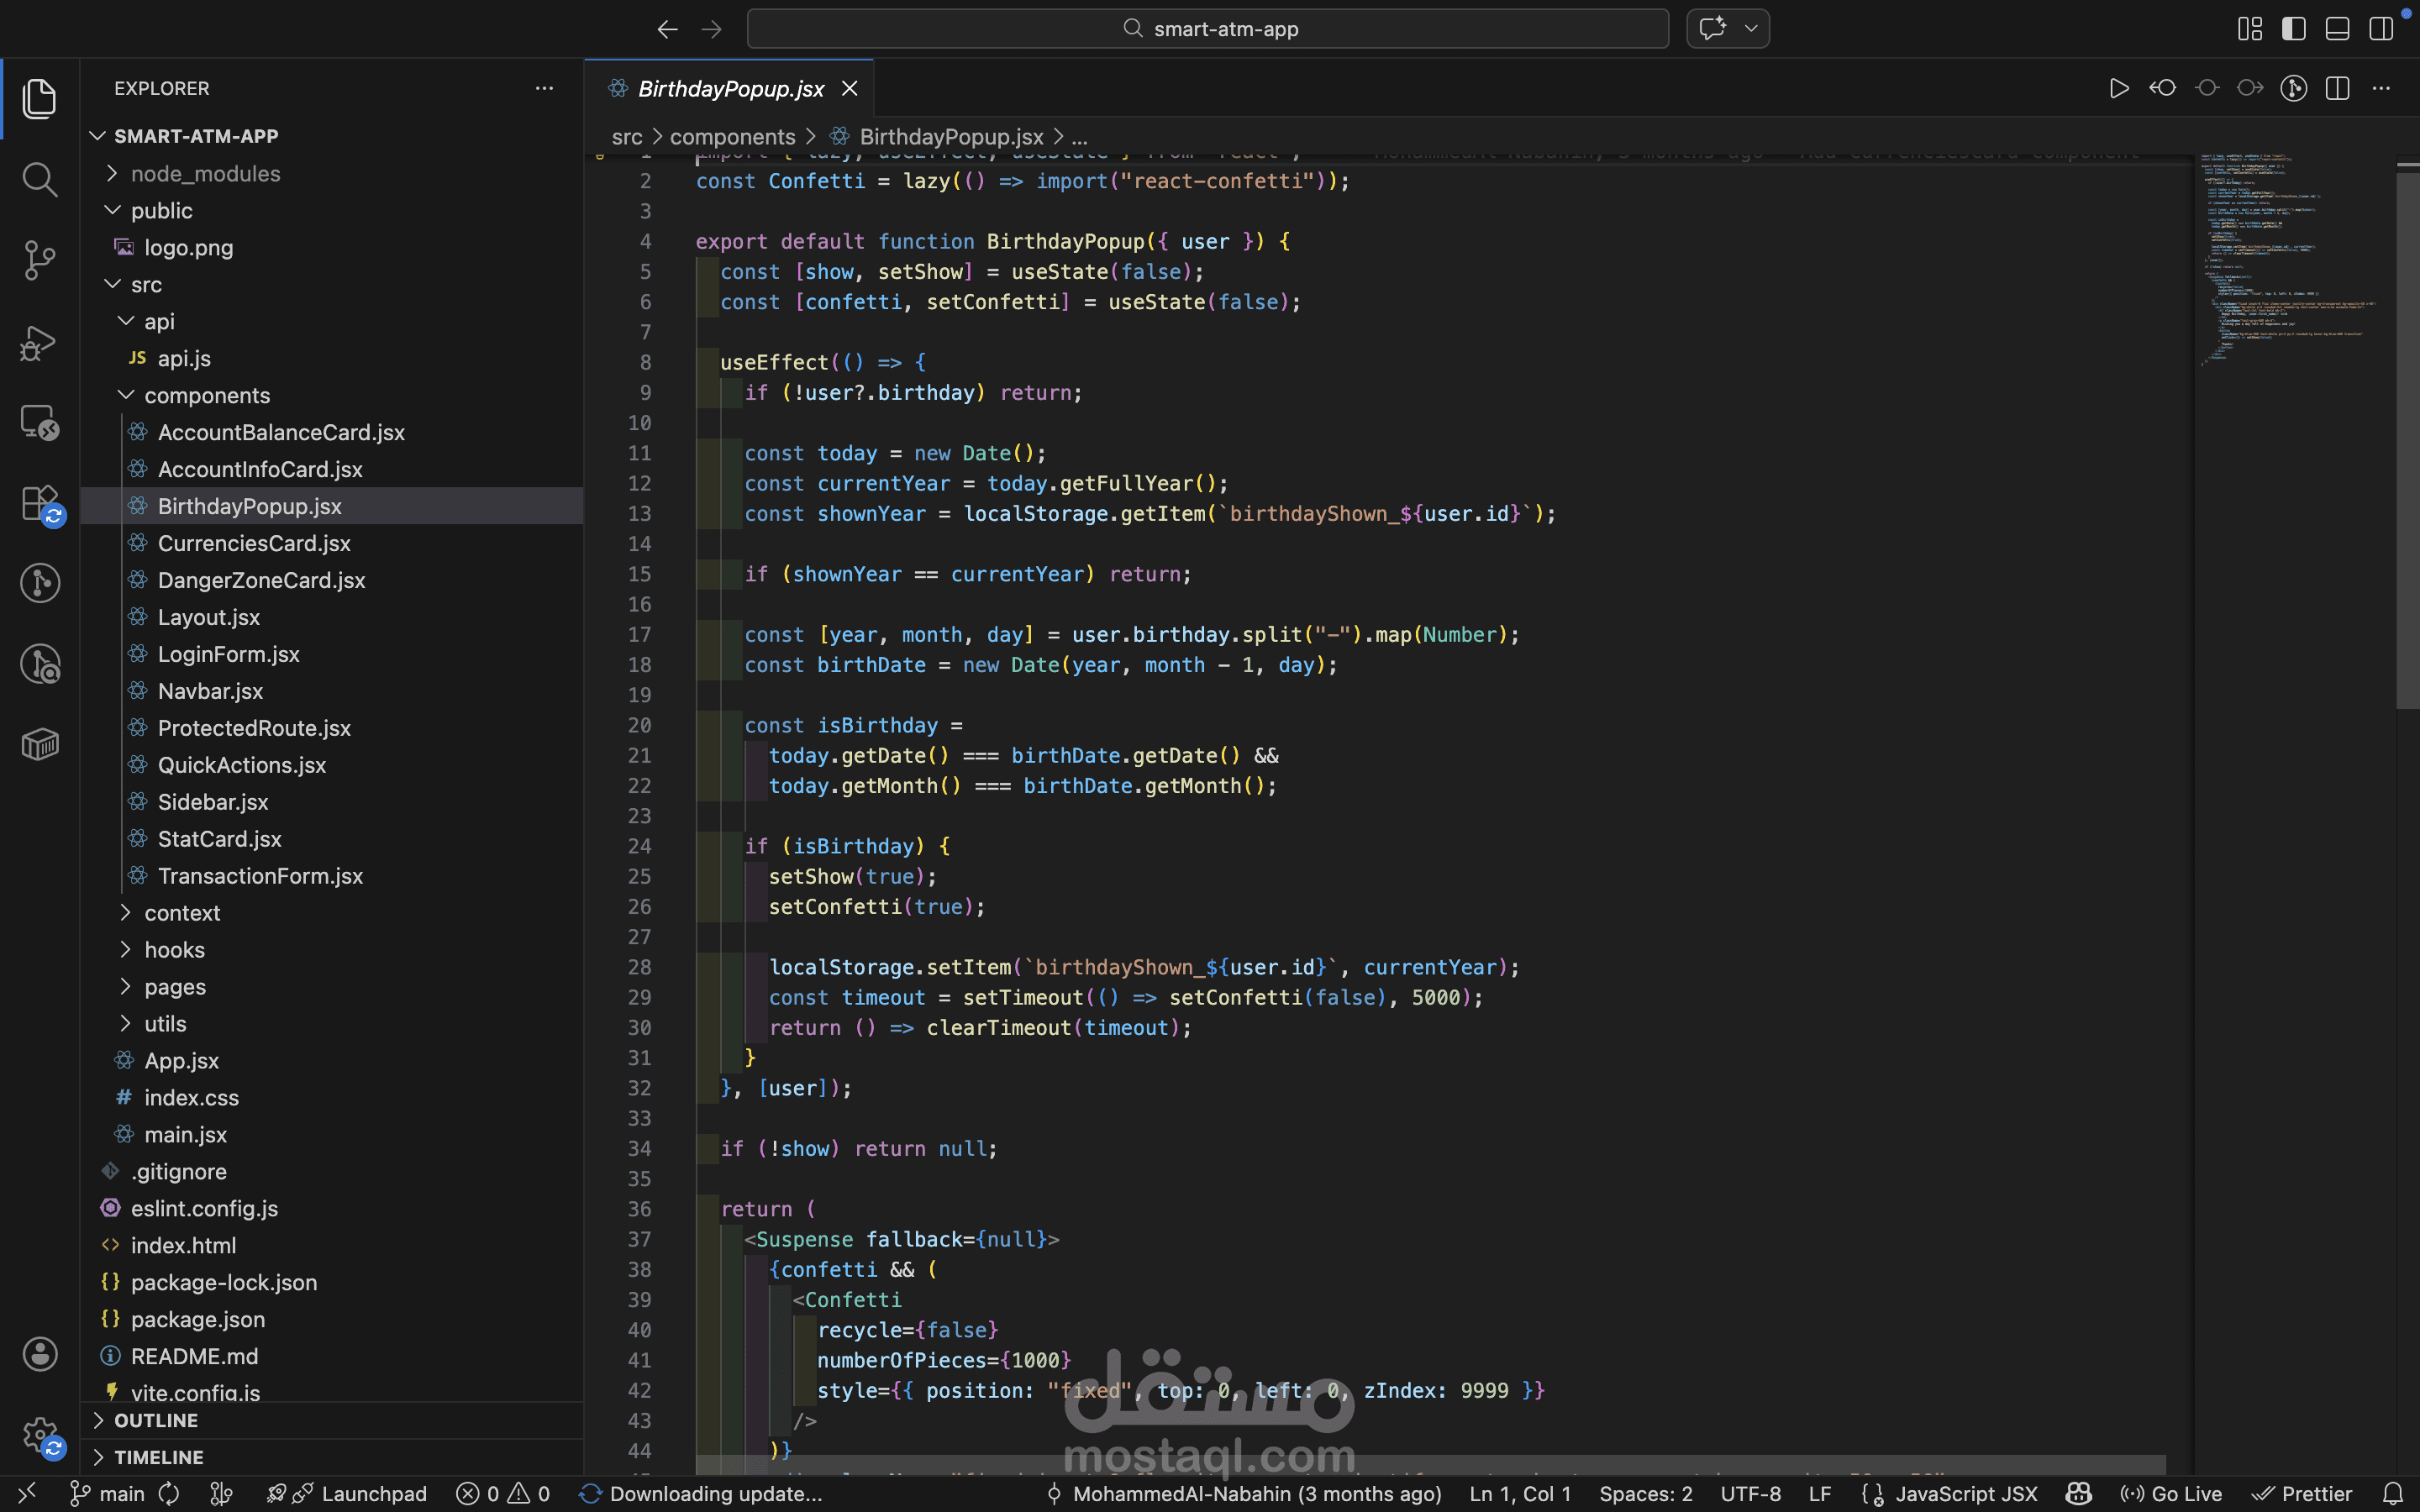This screenshot has width=2420, height=1512.
Task: Click Go Live in status bar
Action: pos(2172,1493)
